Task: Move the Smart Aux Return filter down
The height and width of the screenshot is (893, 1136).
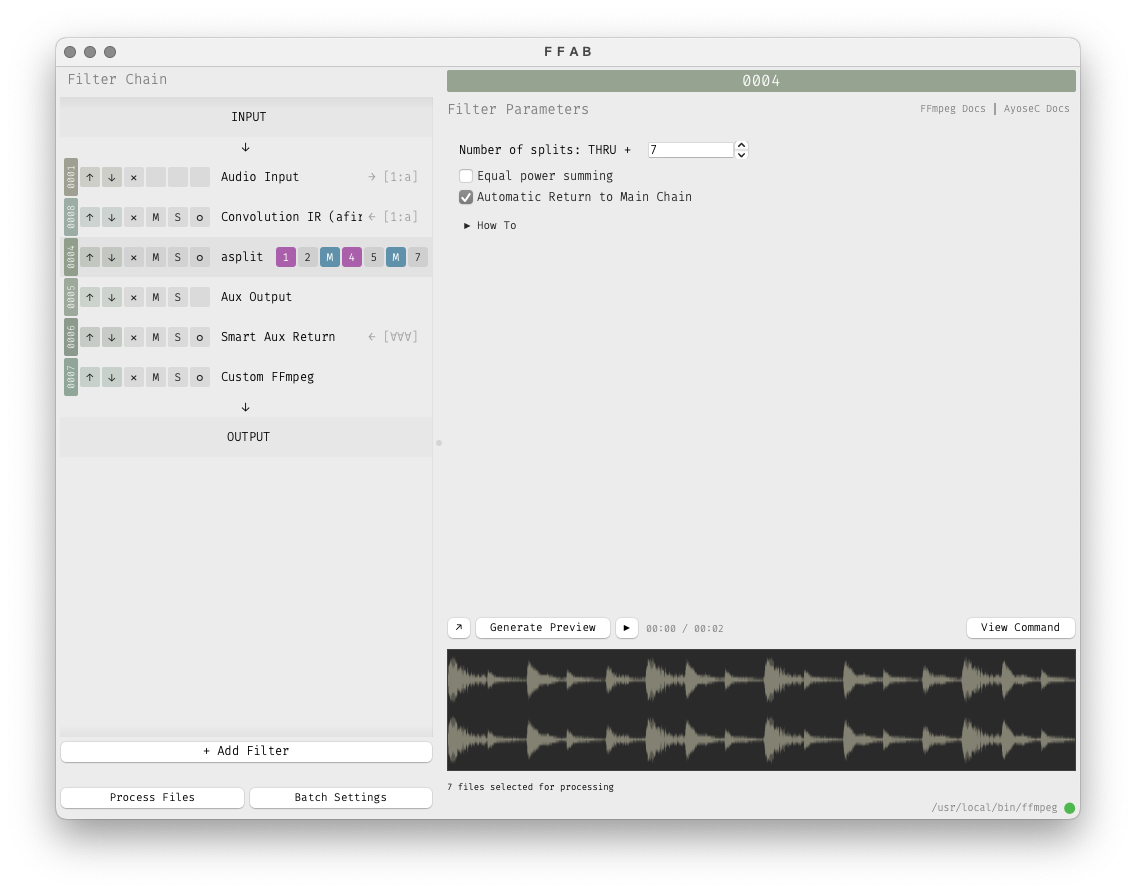Action: tap(112, 337)
